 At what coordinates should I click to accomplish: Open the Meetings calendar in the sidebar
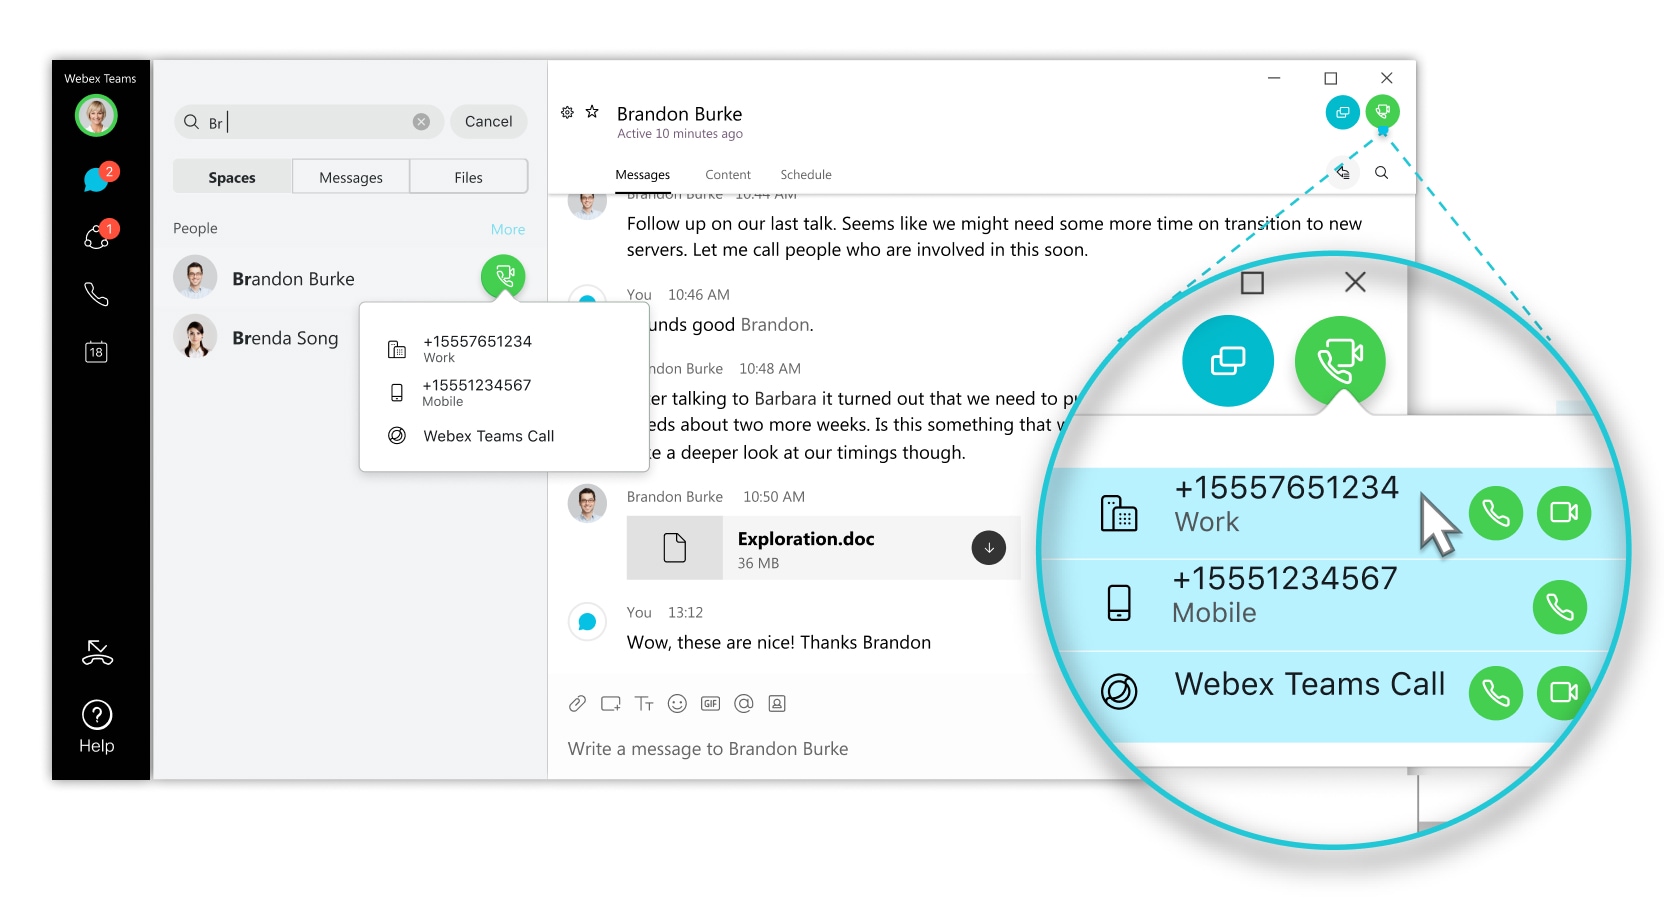[96, 352]
